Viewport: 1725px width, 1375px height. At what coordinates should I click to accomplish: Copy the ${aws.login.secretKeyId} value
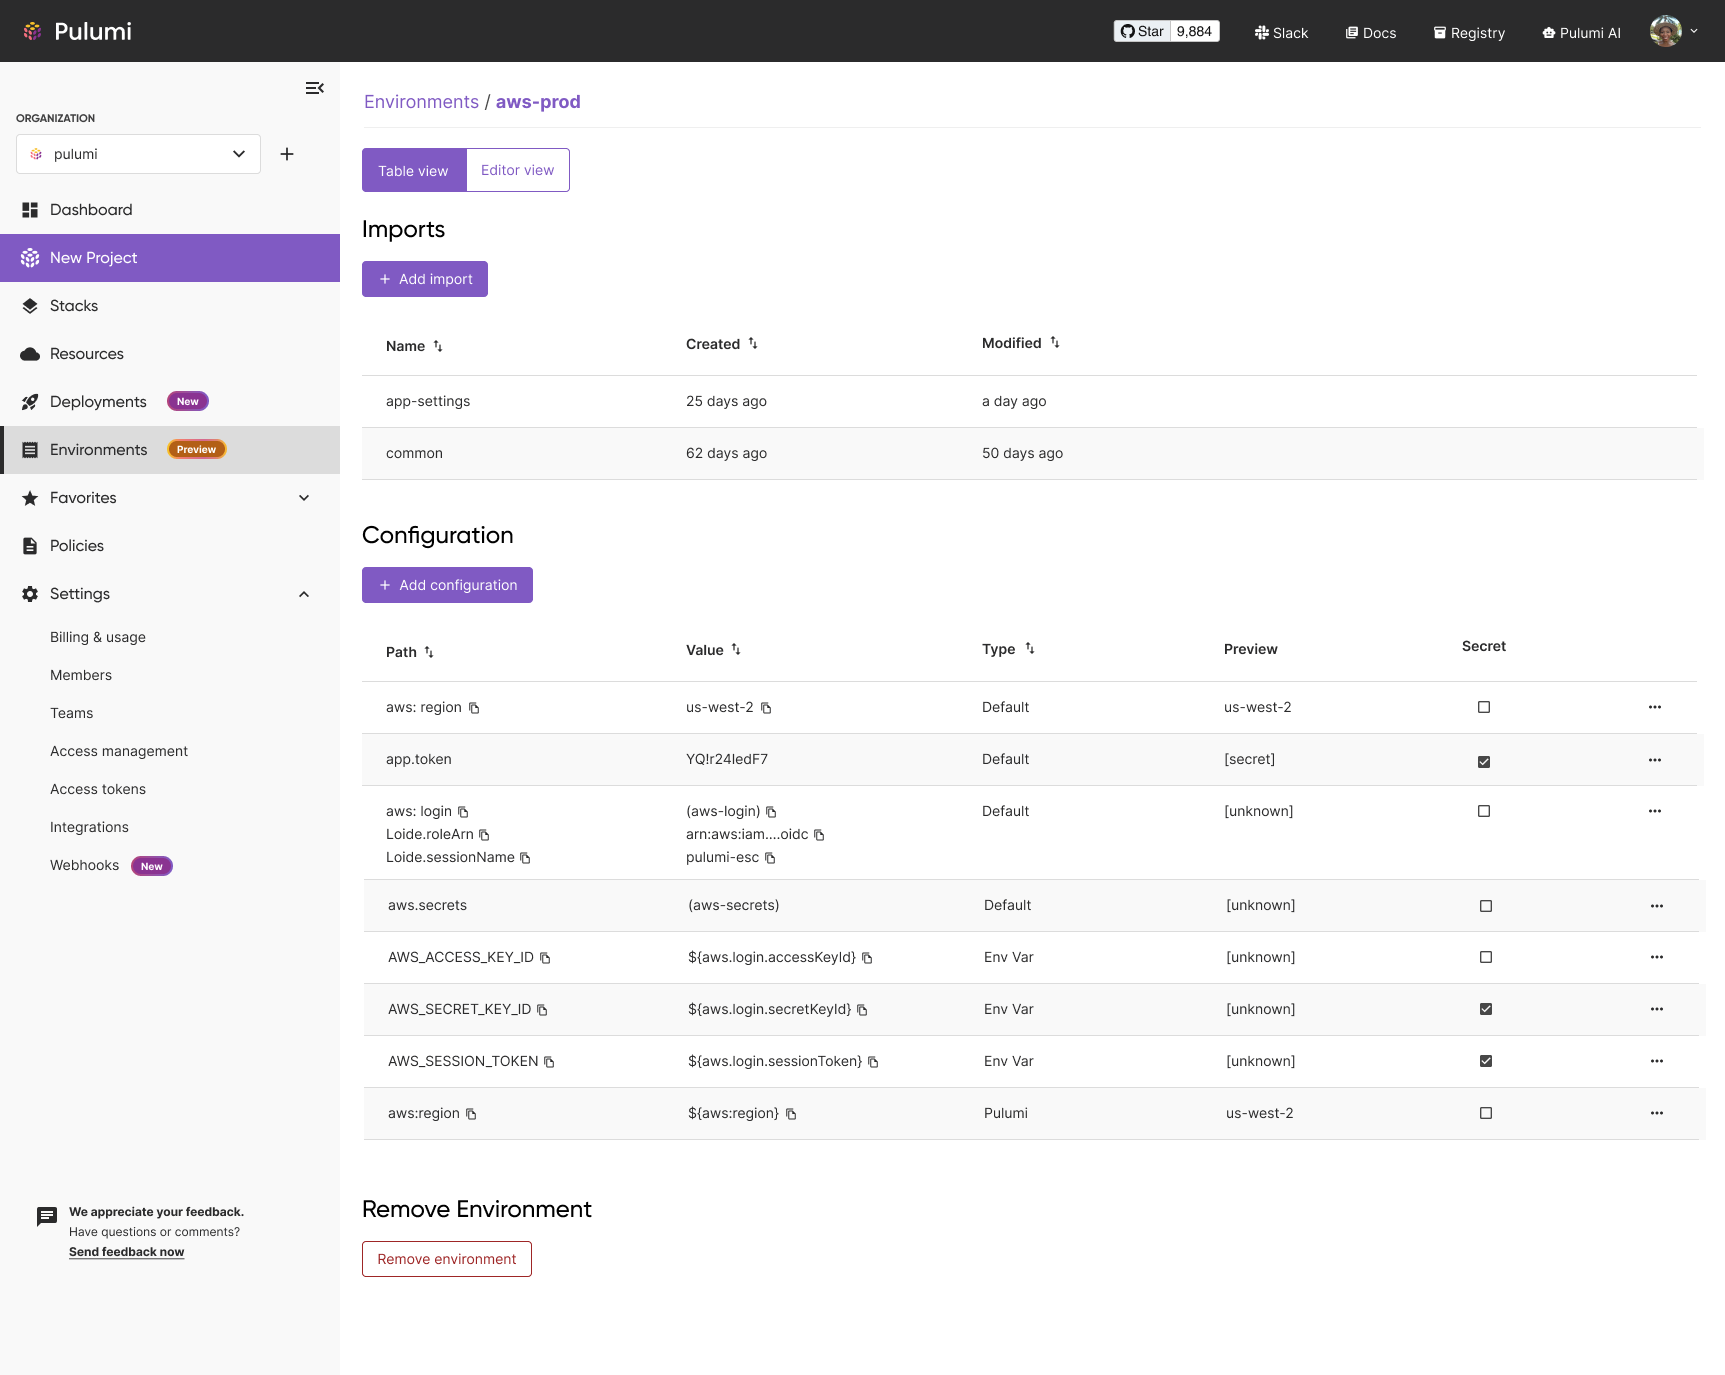[x=862, y=1010]
